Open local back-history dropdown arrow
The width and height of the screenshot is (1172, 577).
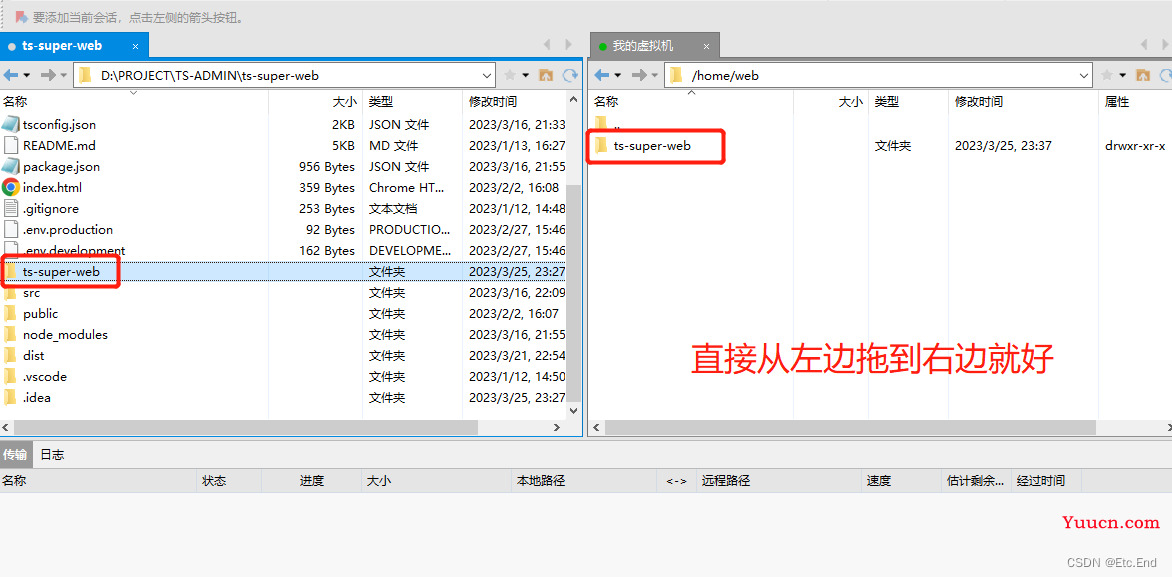pos(27,75)
